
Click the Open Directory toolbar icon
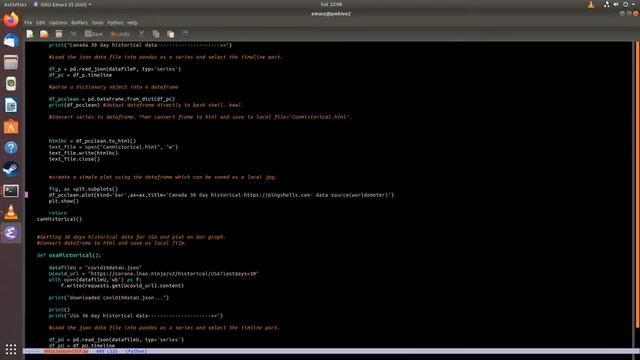[59, 34]
